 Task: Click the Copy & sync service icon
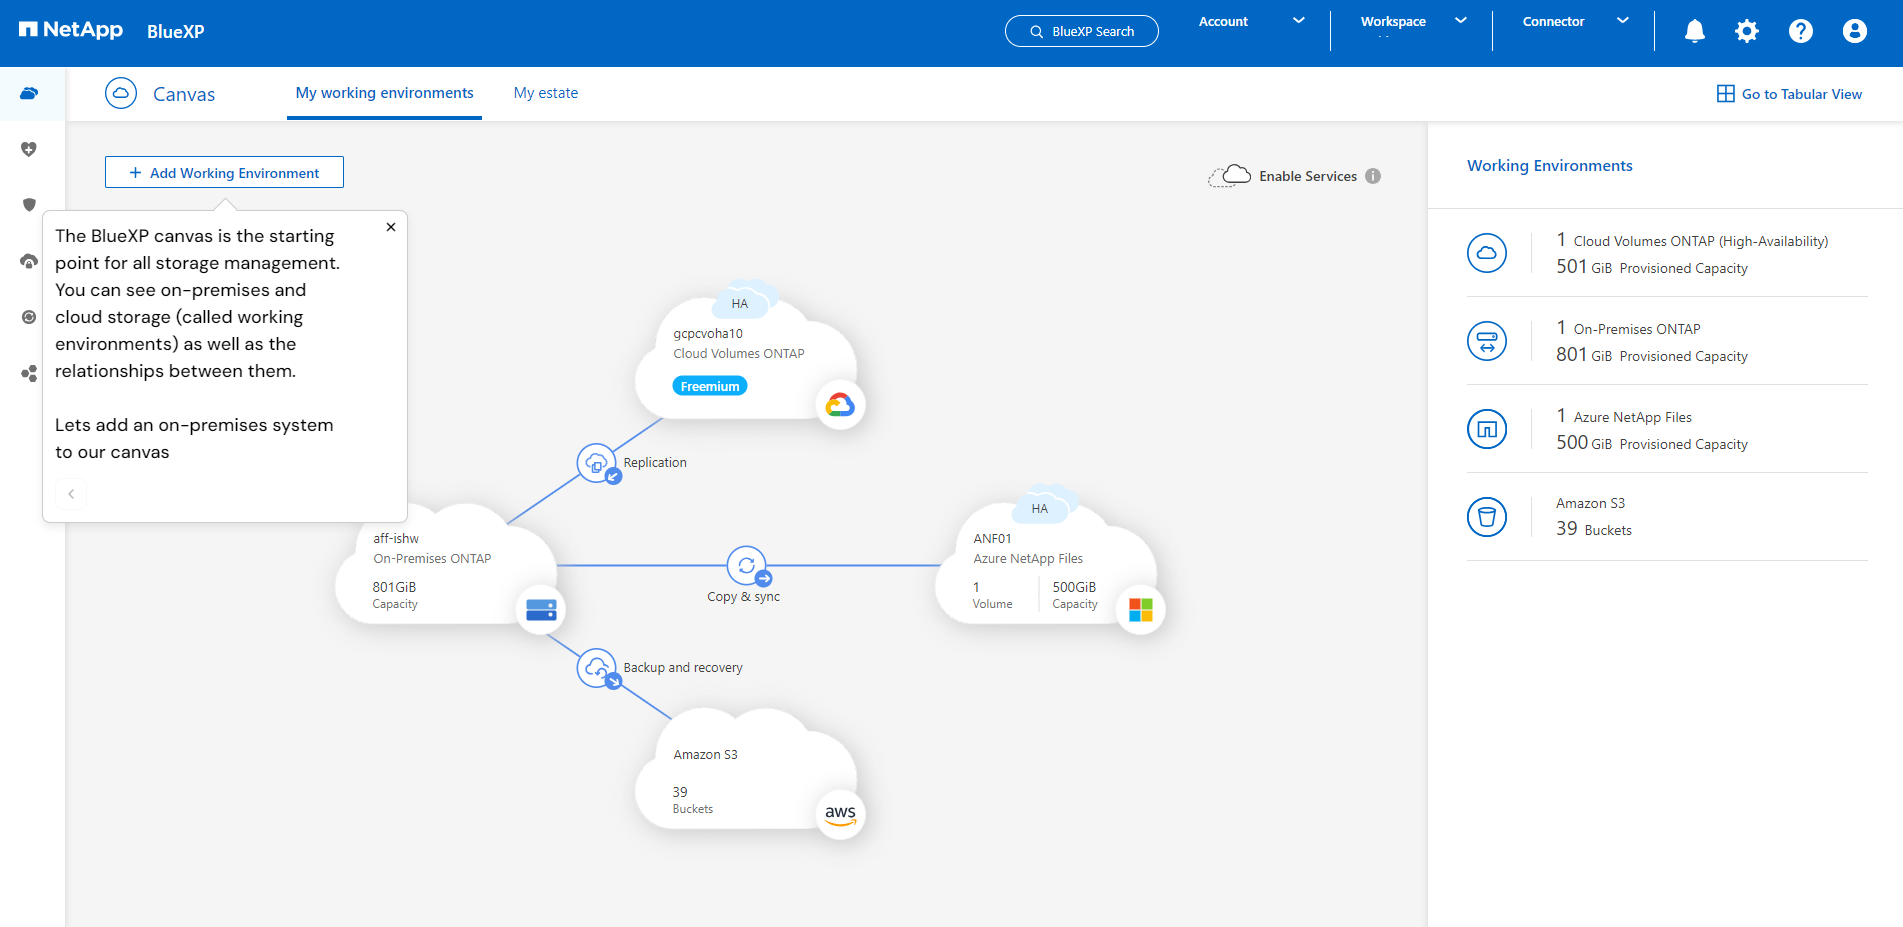coord(747,566)
